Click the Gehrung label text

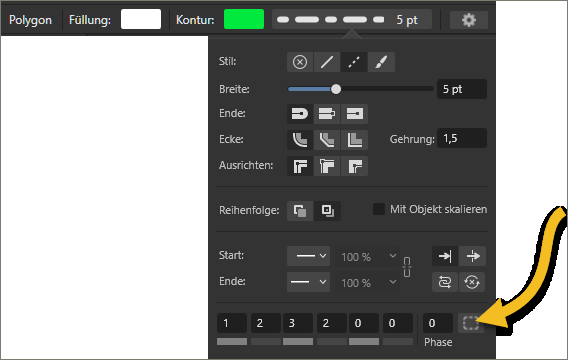pos(412,139)
